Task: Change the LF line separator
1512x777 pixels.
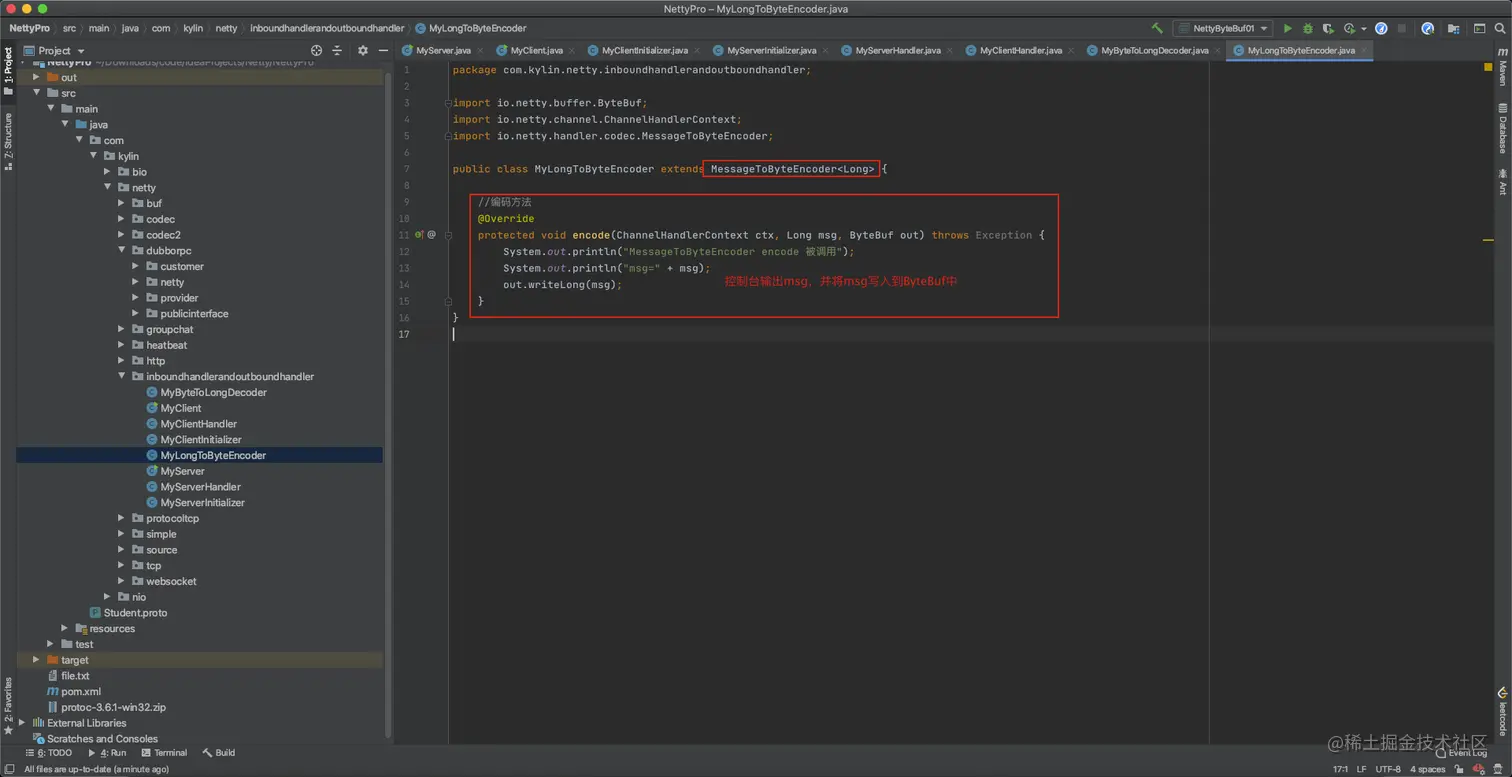Action: click(1362, 769)
